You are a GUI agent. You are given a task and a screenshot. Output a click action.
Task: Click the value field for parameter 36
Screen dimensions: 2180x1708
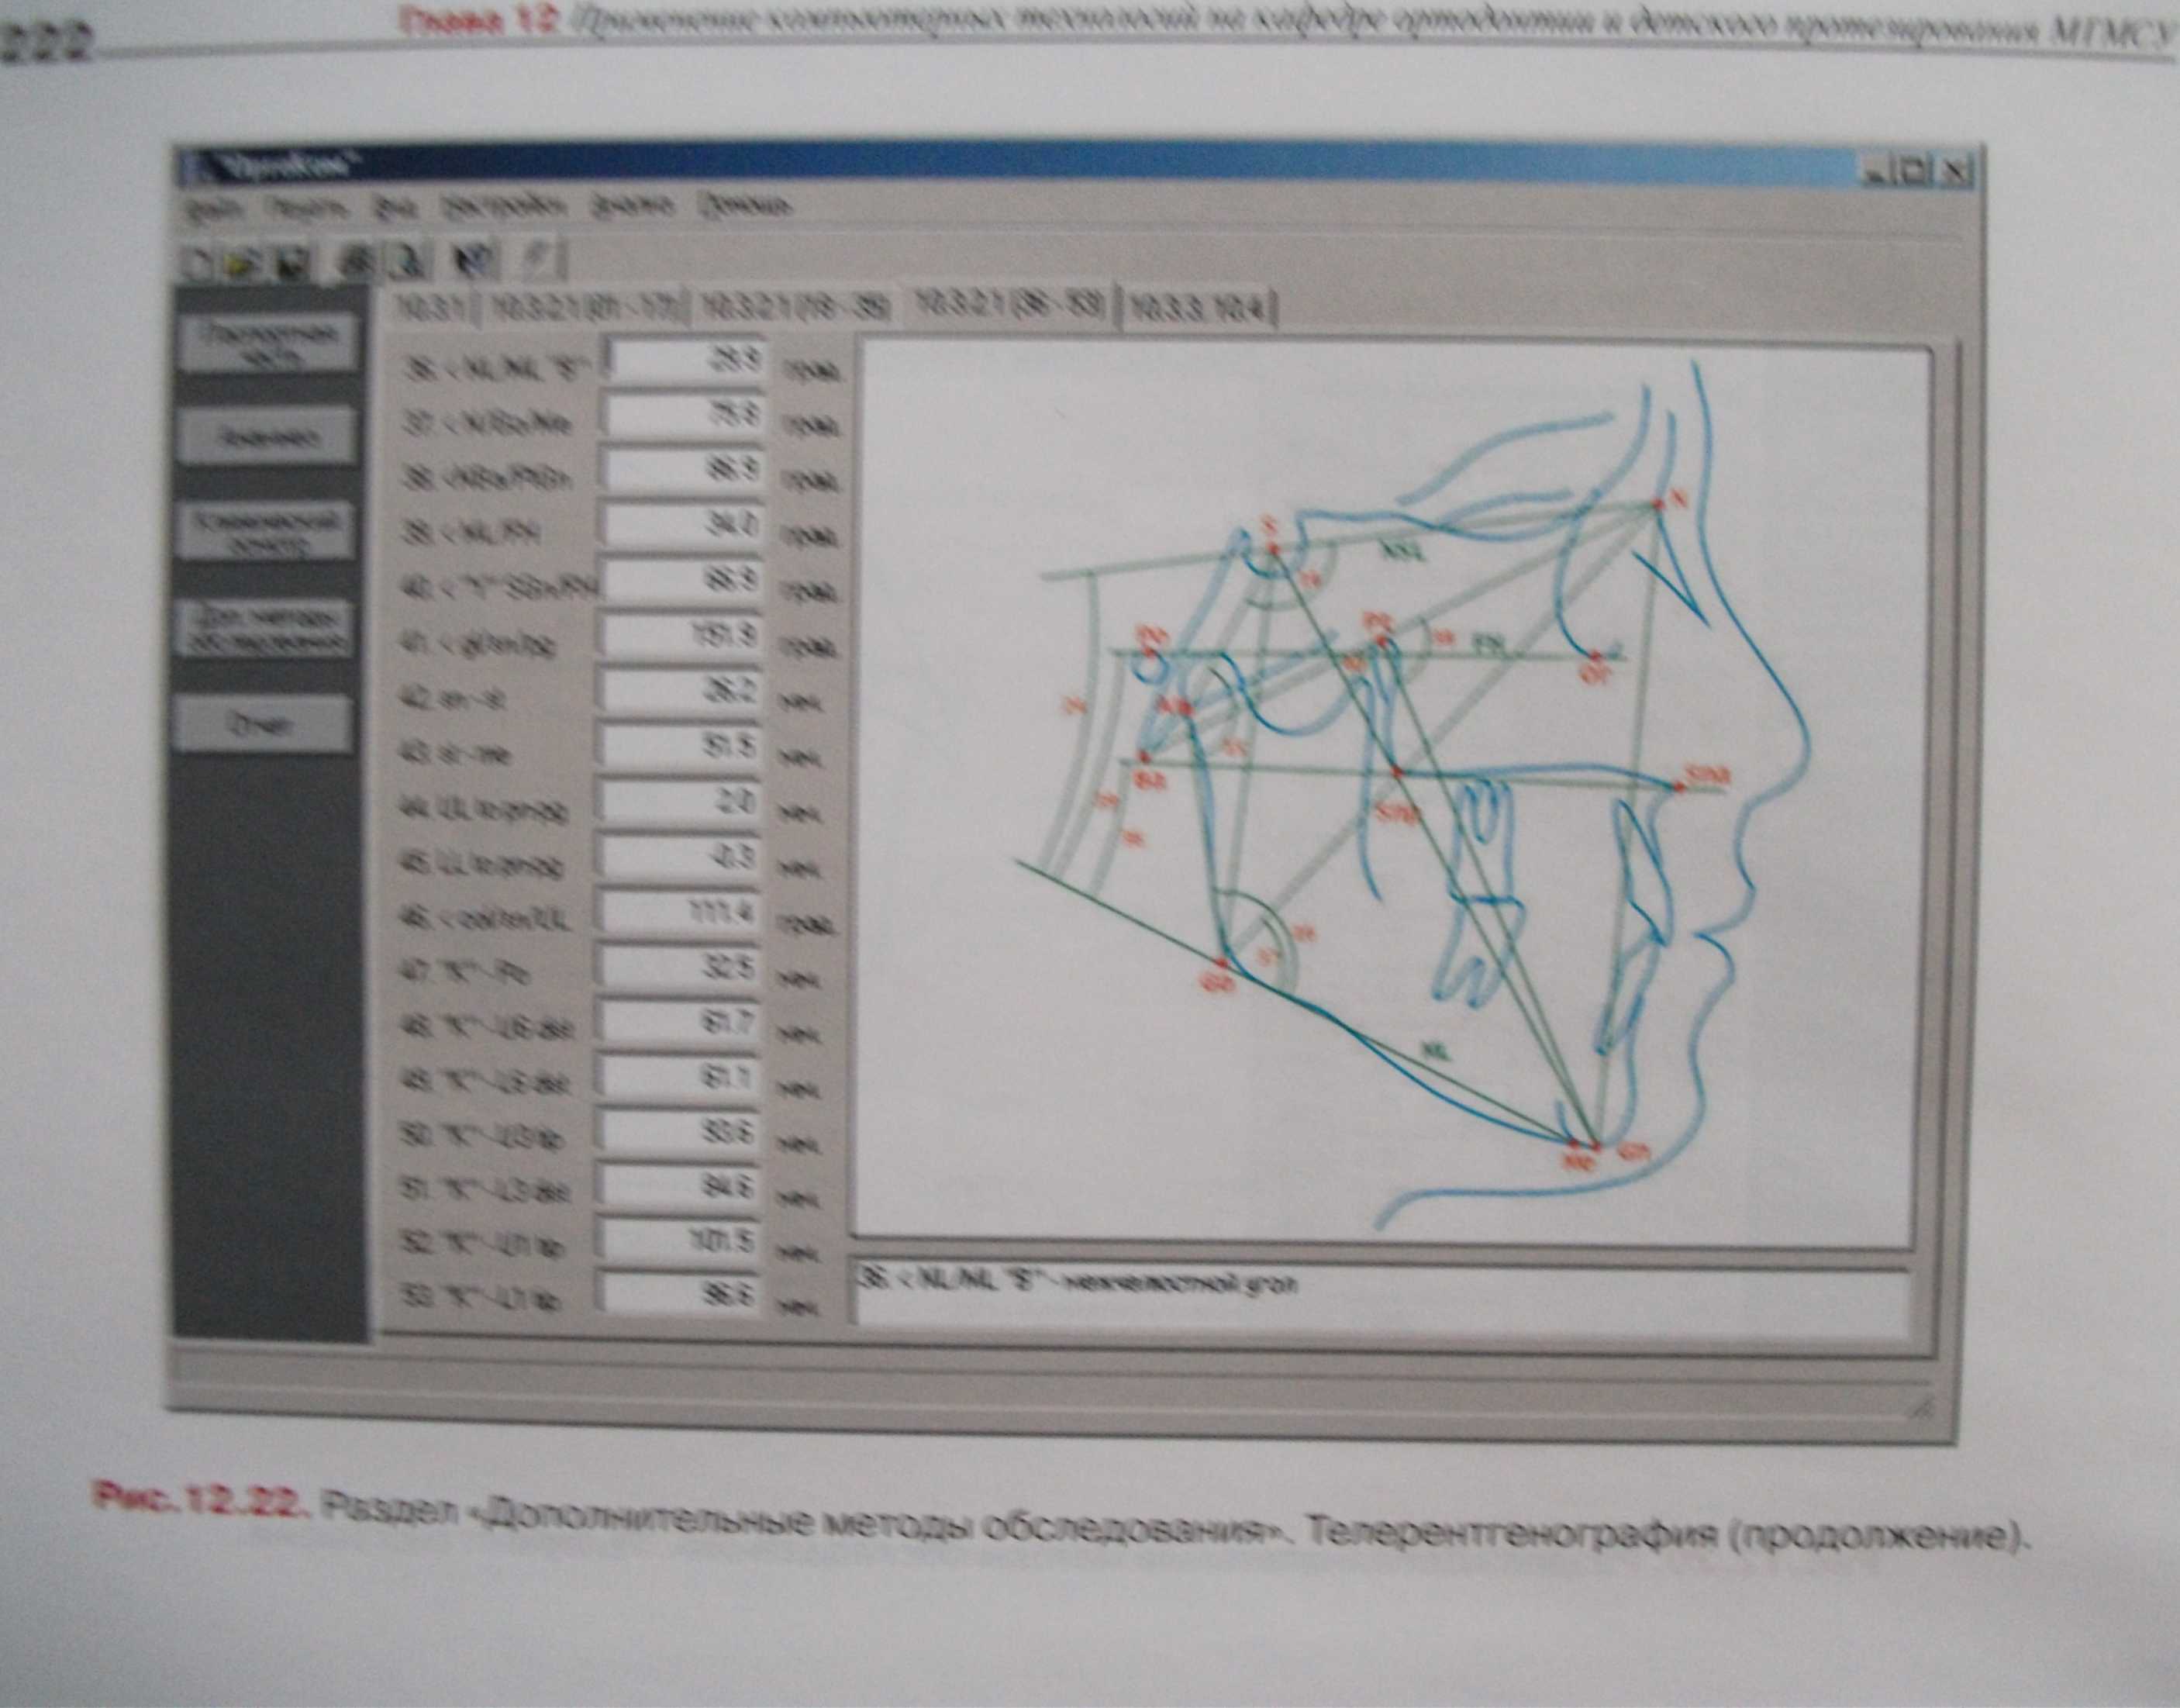(x=687, y=361)
